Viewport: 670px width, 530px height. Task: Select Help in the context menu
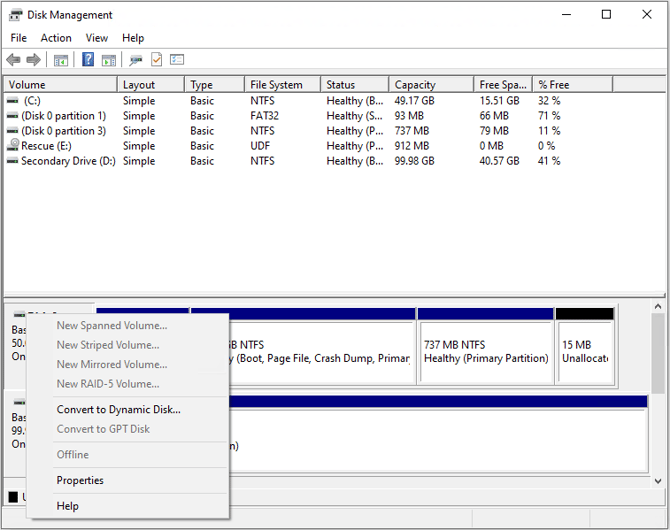click(68, 506)
